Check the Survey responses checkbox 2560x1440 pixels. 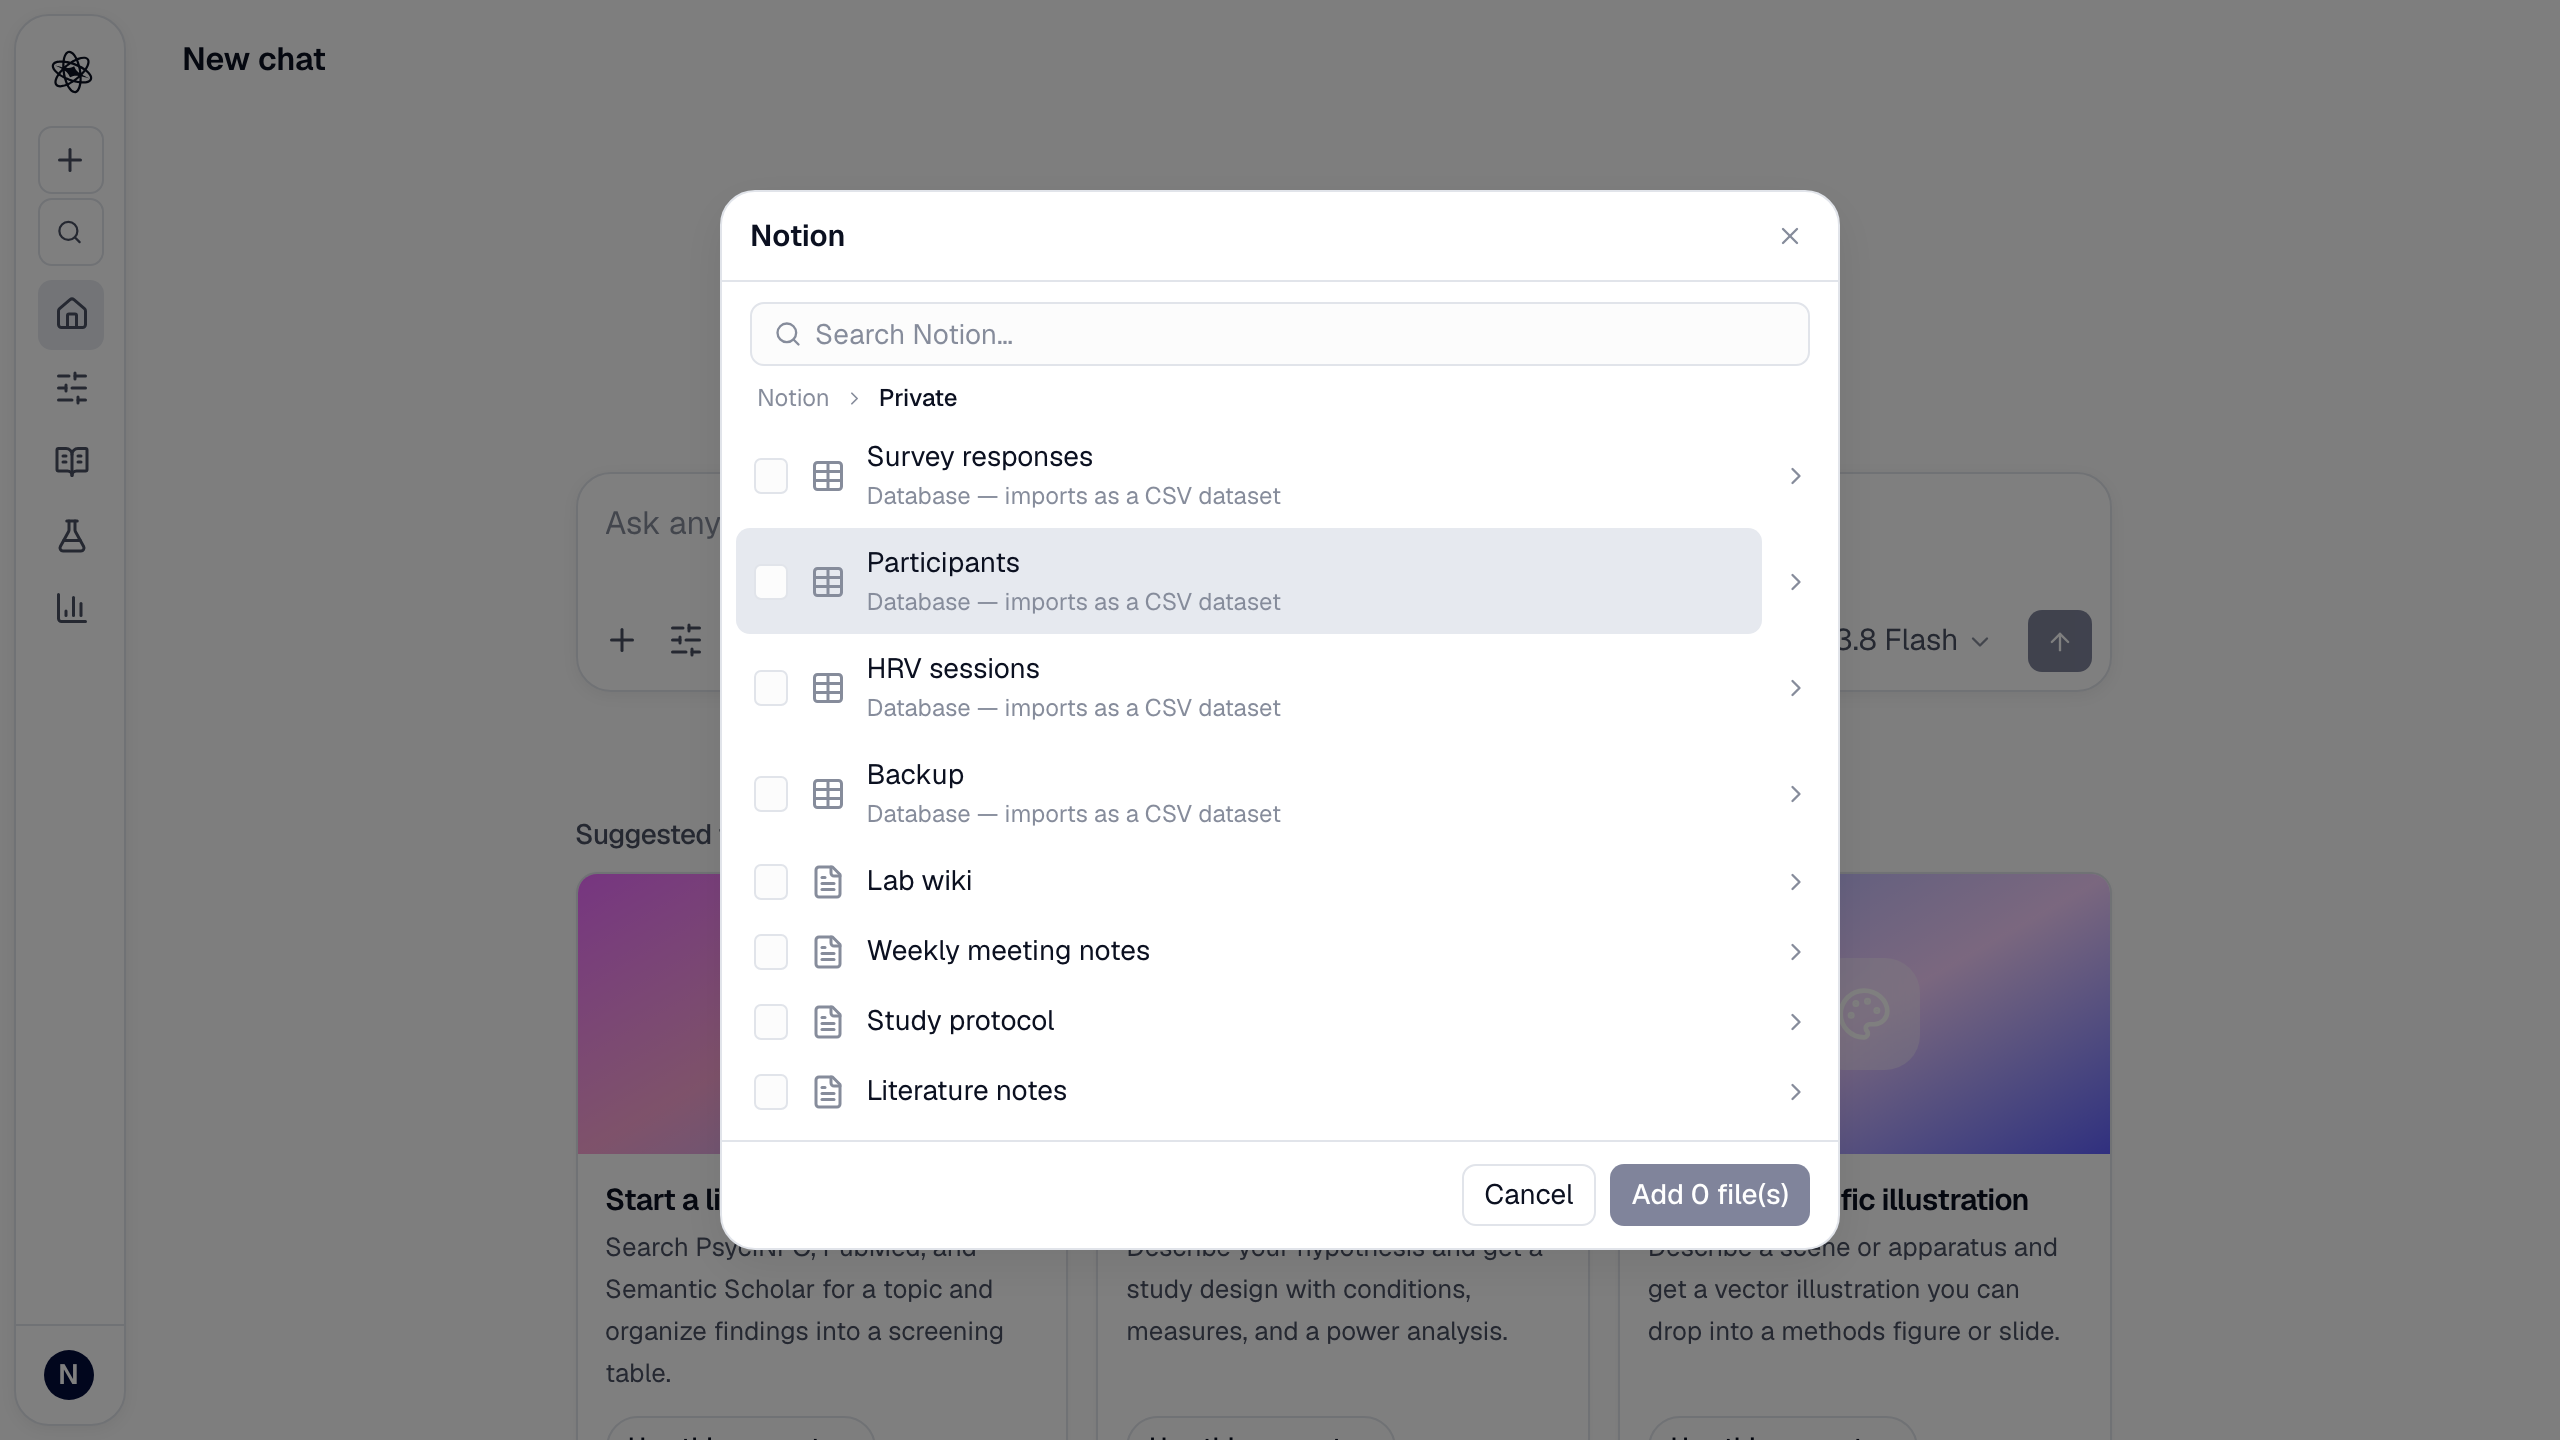coord(771,476)
